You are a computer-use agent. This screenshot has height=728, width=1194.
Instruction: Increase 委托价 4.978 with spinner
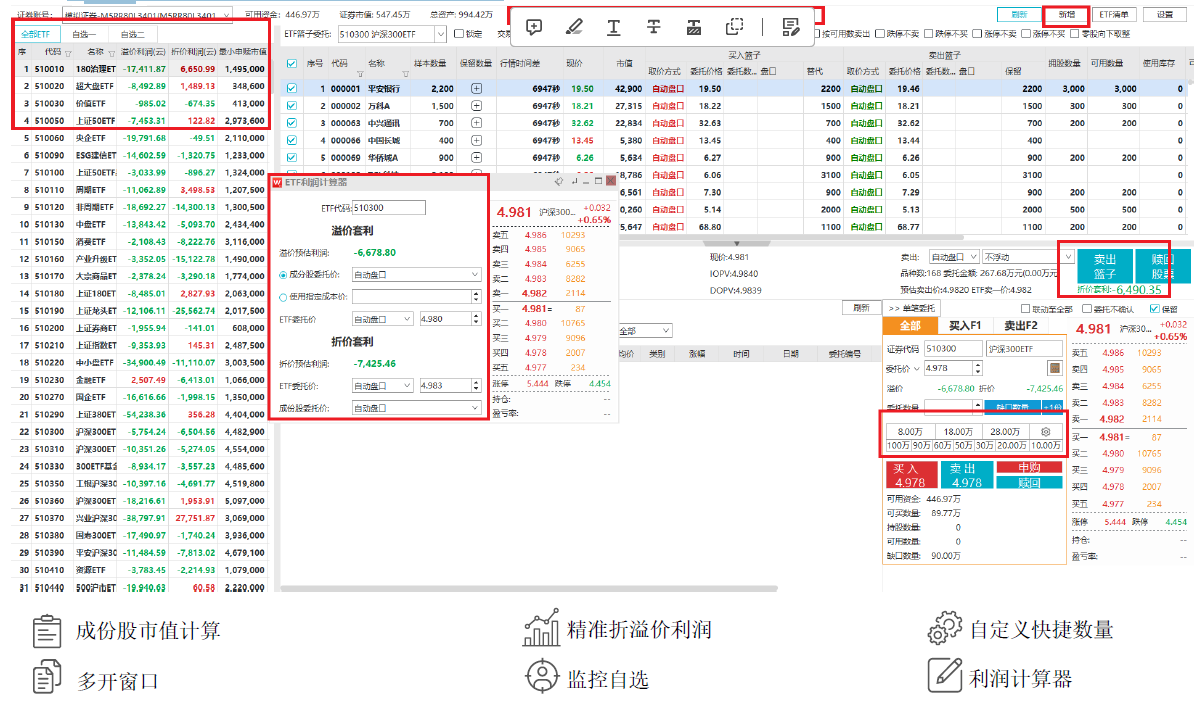[x=978, y=365]
